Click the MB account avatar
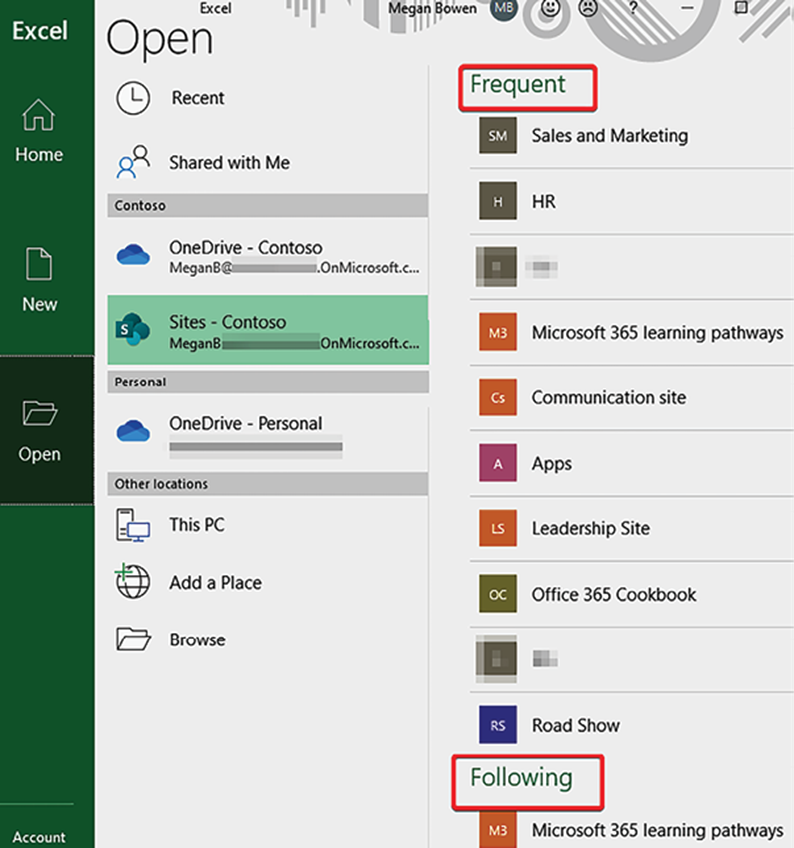This screenshot has width=794, height=848. pyautogui.click(x=504, y=8)
